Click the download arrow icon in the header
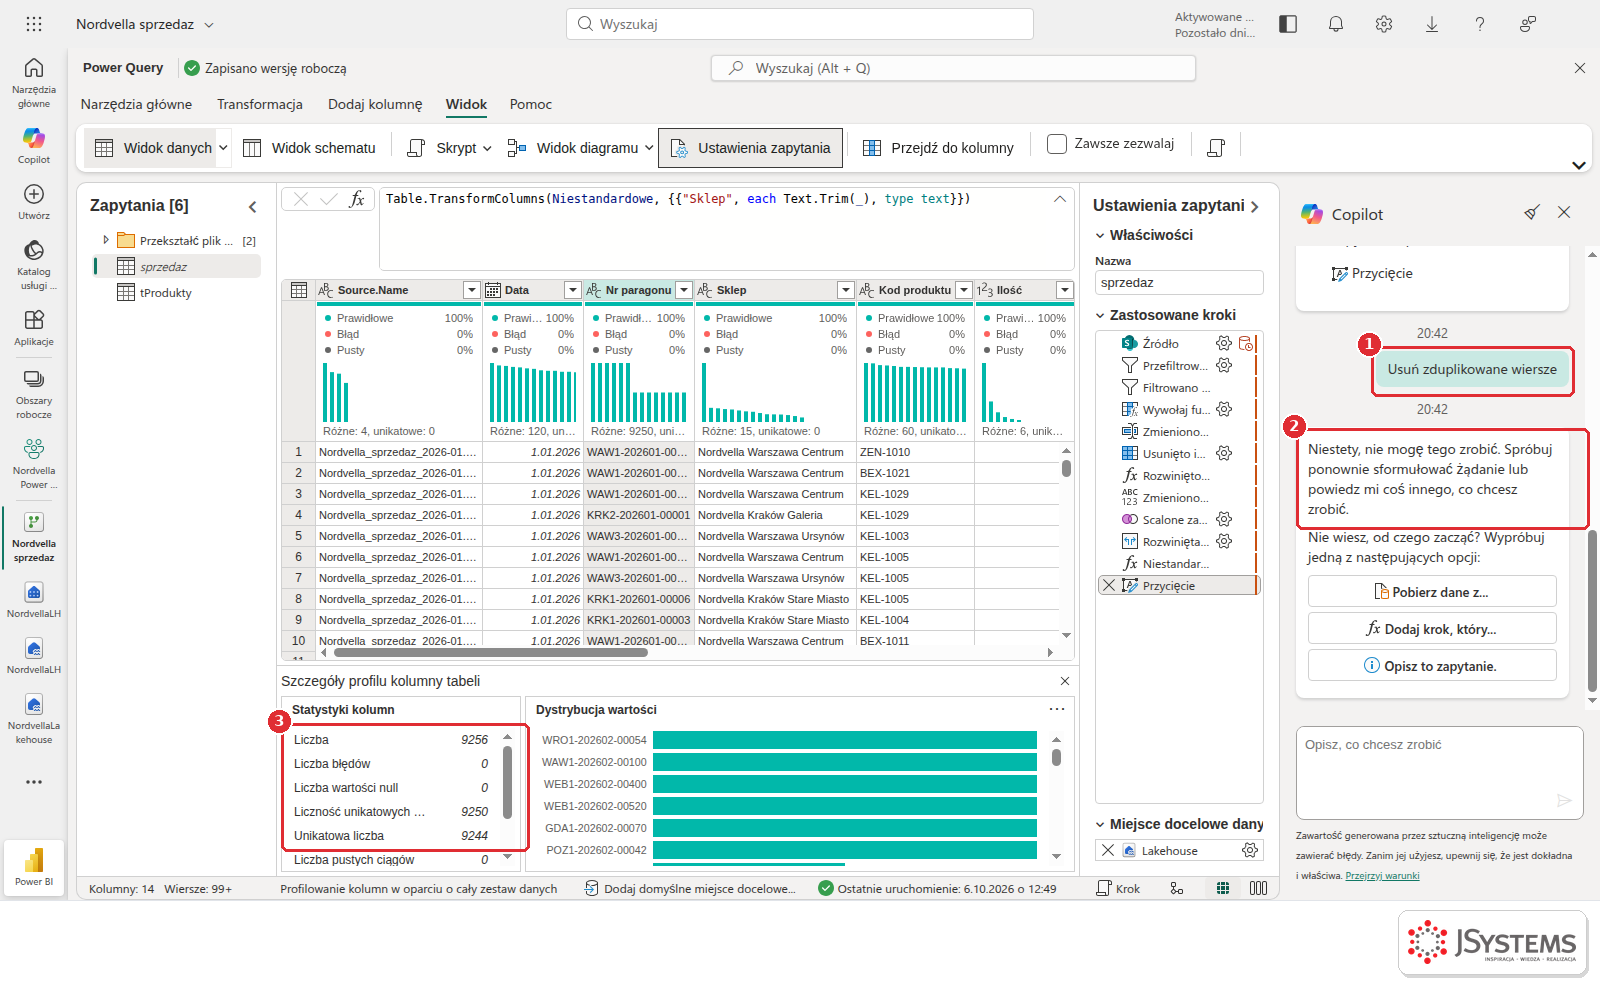This screenshot has height=984, width=1600. 1432,24
